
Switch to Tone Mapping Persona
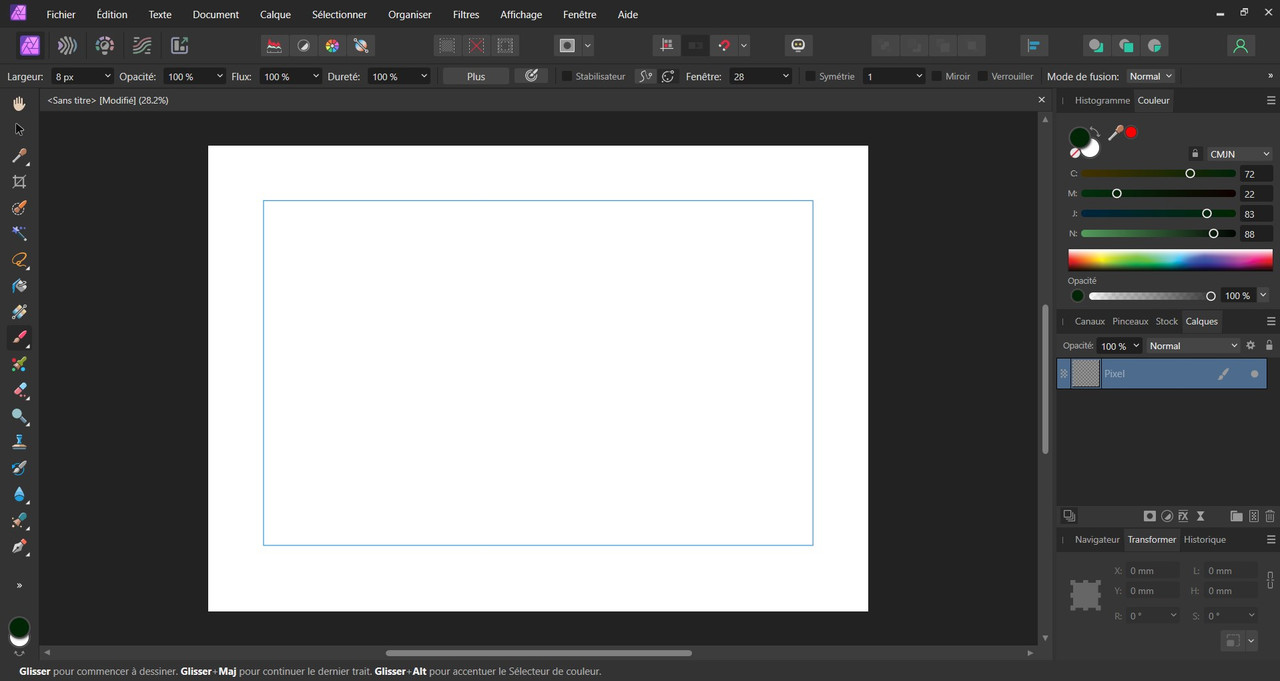click(142, 45)
